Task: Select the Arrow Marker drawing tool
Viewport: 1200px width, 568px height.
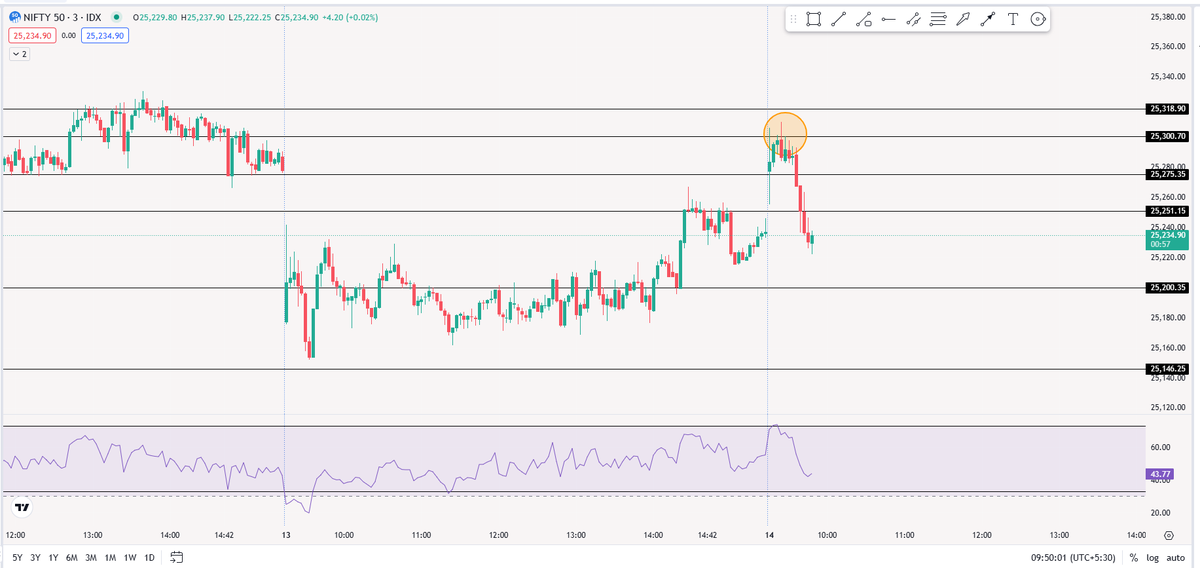Action: 963,18
